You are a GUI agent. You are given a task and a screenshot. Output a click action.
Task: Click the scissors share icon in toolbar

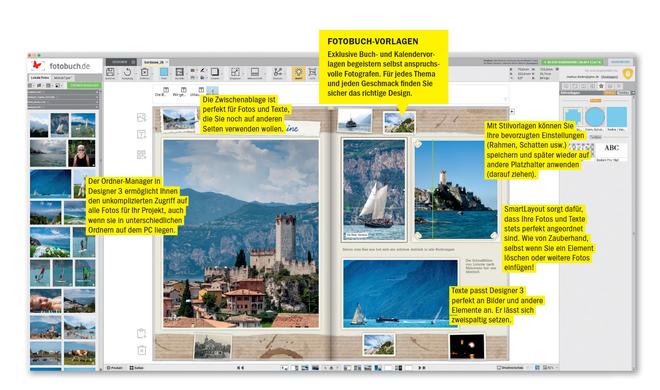278,72
